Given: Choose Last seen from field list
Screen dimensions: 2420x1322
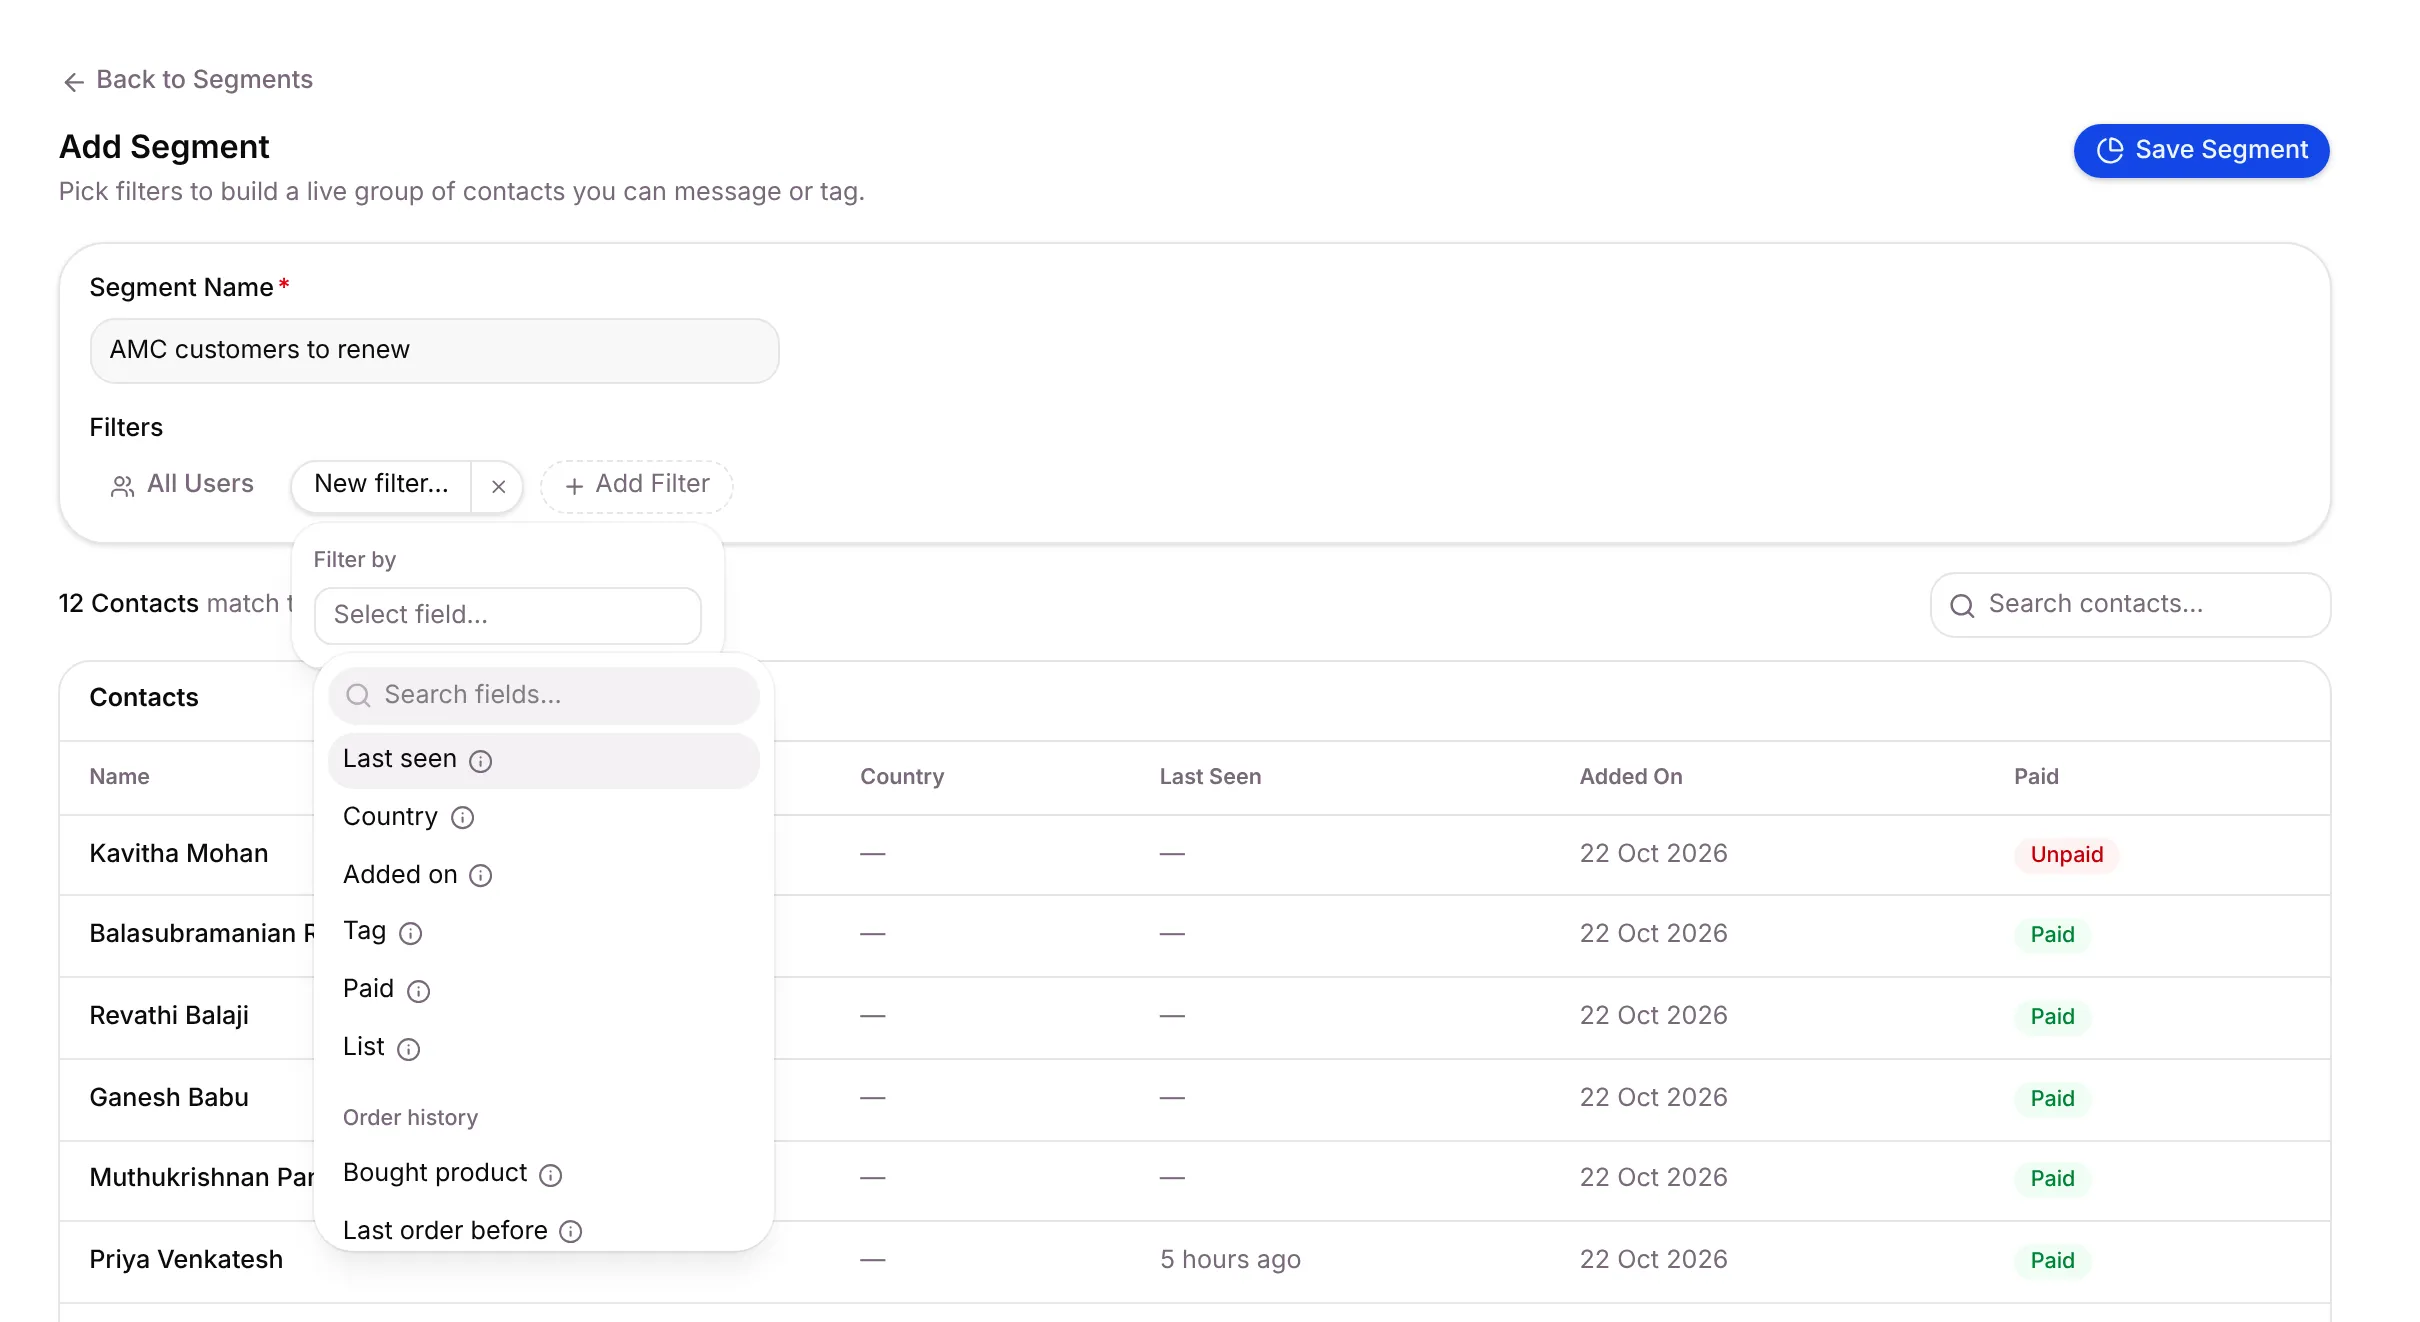Looking at the screenshot, I should pyautogui.click(x=544, y=760).
